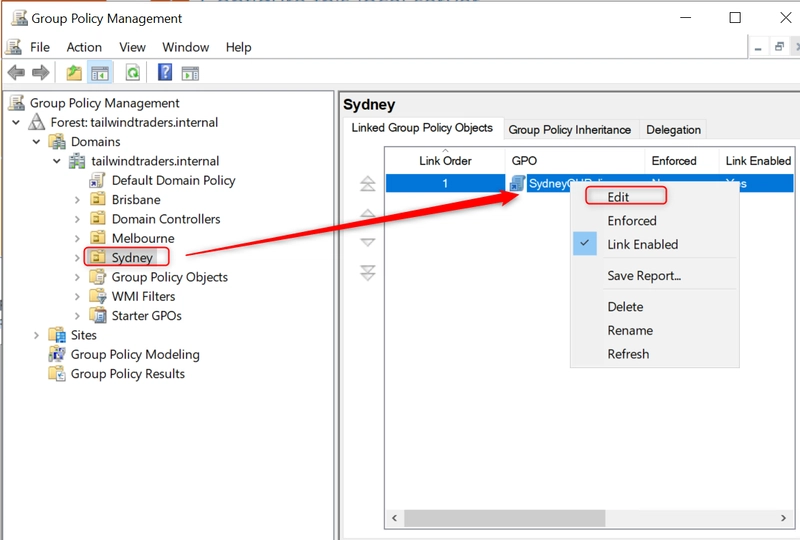Sort by the GPO column header

pos(575,161)
